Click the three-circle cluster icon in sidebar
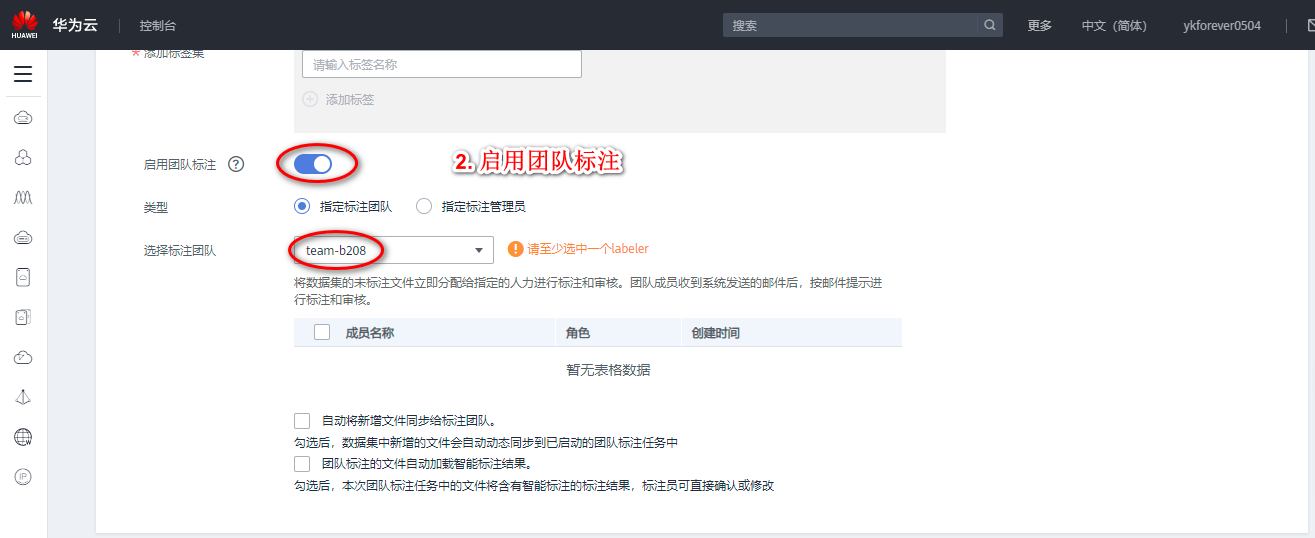Image resolution: width=1315 pixels, height=538 pixels. [x=23, y=157]
